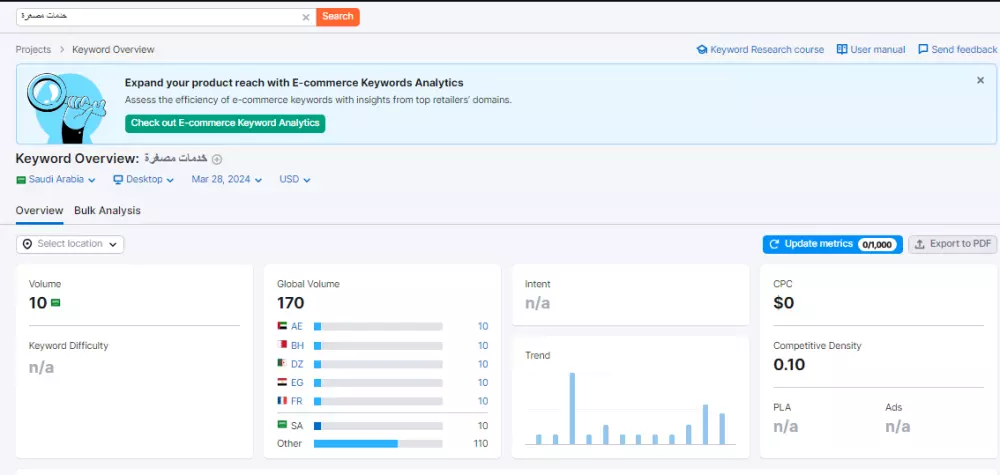
Task: Click the France flag icon
Action: (x=282, y=400)
